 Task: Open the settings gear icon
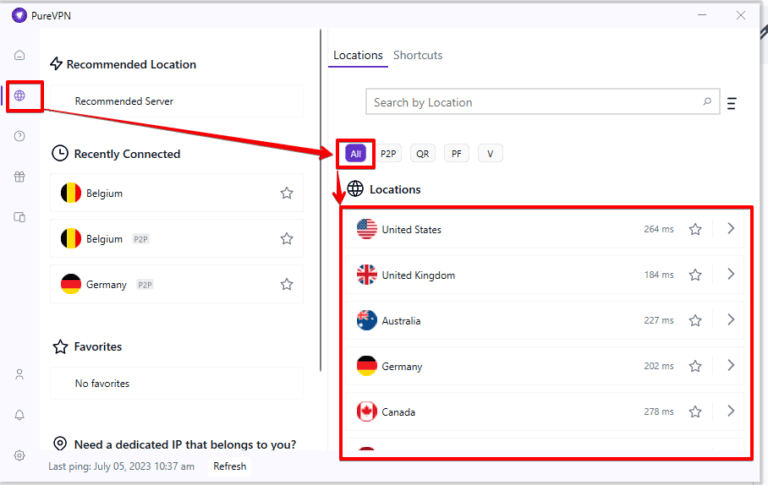coord(20,455)
